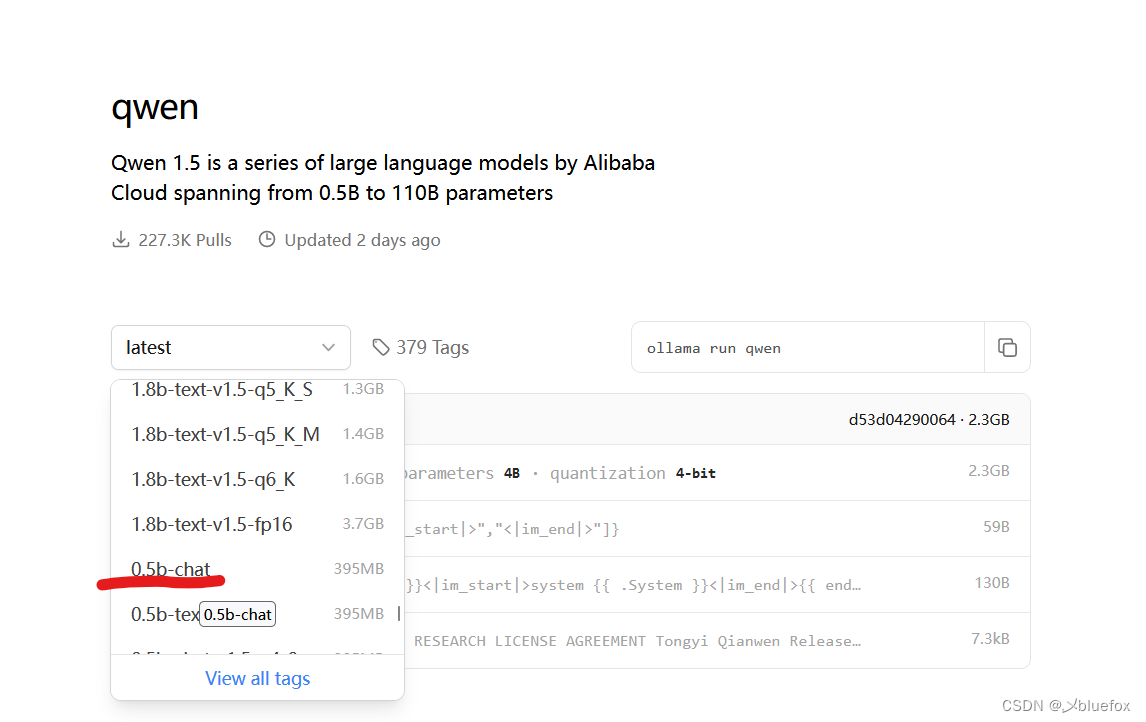This screenshot has height=722, width=1146.
Task: Open View all tags link
Action: [257, 678]
